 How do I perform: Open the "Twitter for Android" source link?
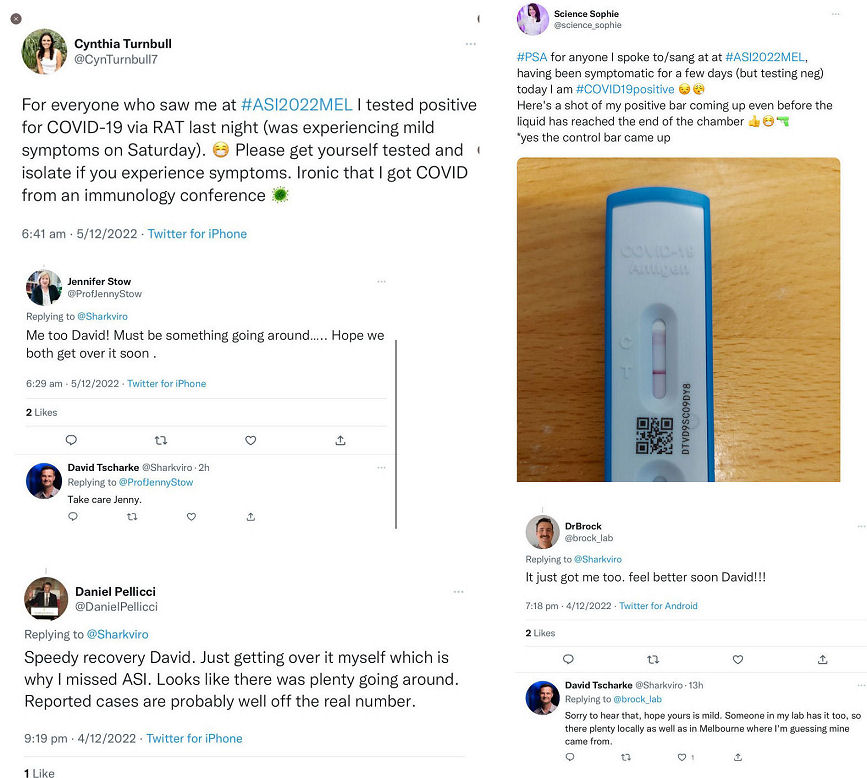pos(658,606)
